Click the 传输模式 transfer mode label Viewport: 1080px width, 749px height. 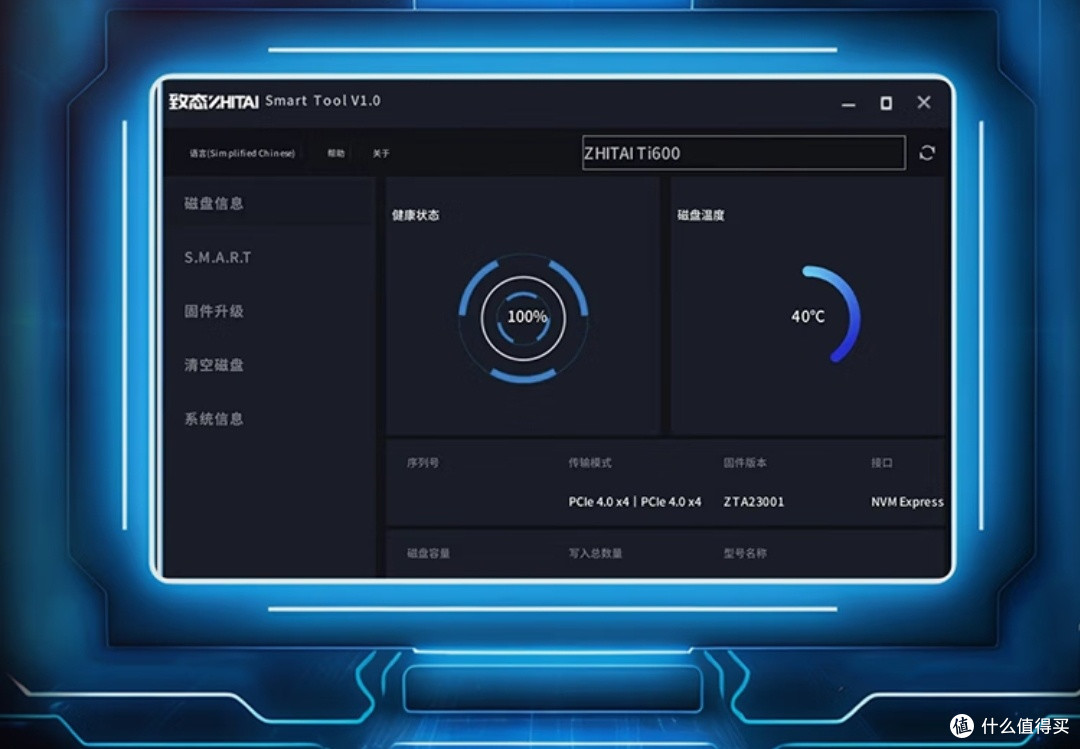pyautogui.click(x=590, y=462)
